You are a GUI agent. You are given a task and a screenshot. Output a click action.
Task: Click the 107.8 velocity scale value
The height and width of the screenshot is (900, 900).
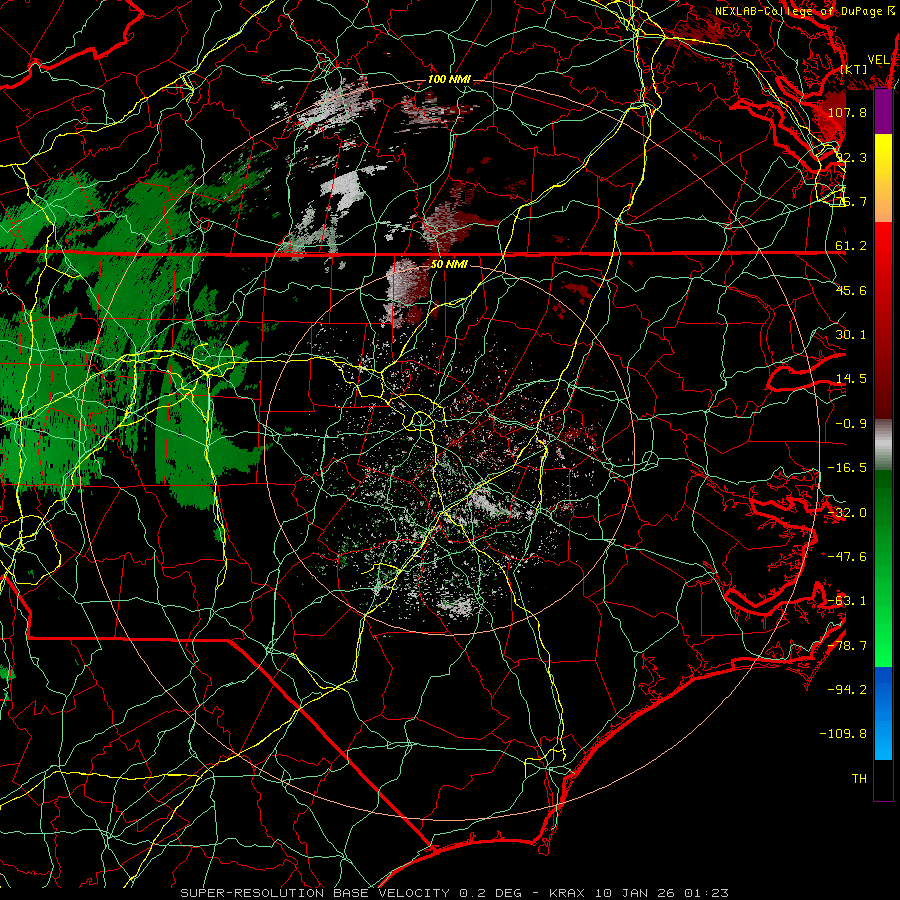click(847, 112)
